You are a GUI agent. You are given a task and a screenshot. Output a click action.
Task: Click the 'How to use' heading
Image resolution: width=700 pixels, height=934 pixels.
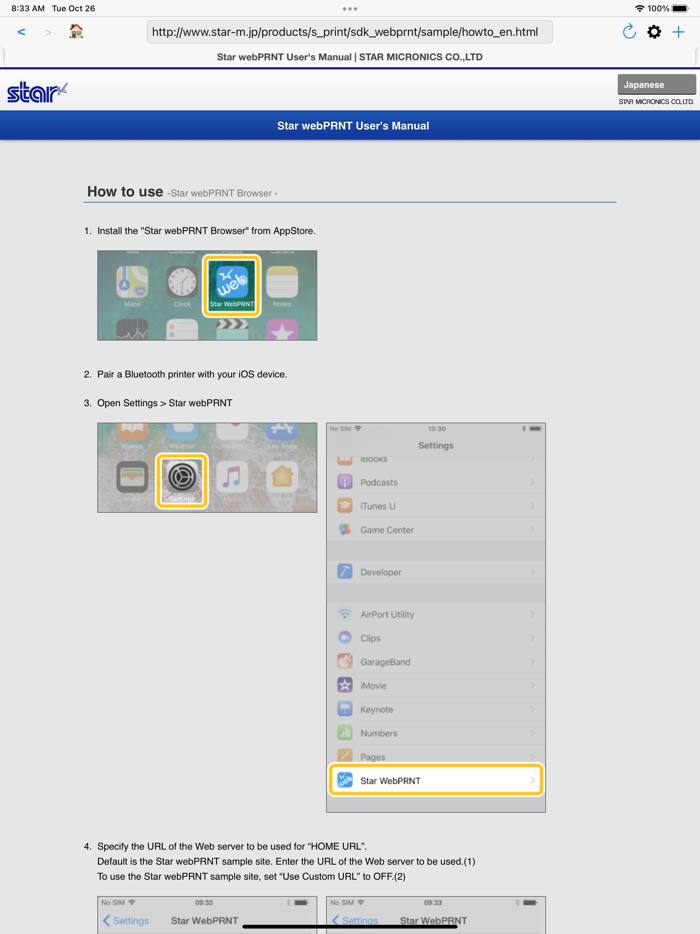pos(125,192)
